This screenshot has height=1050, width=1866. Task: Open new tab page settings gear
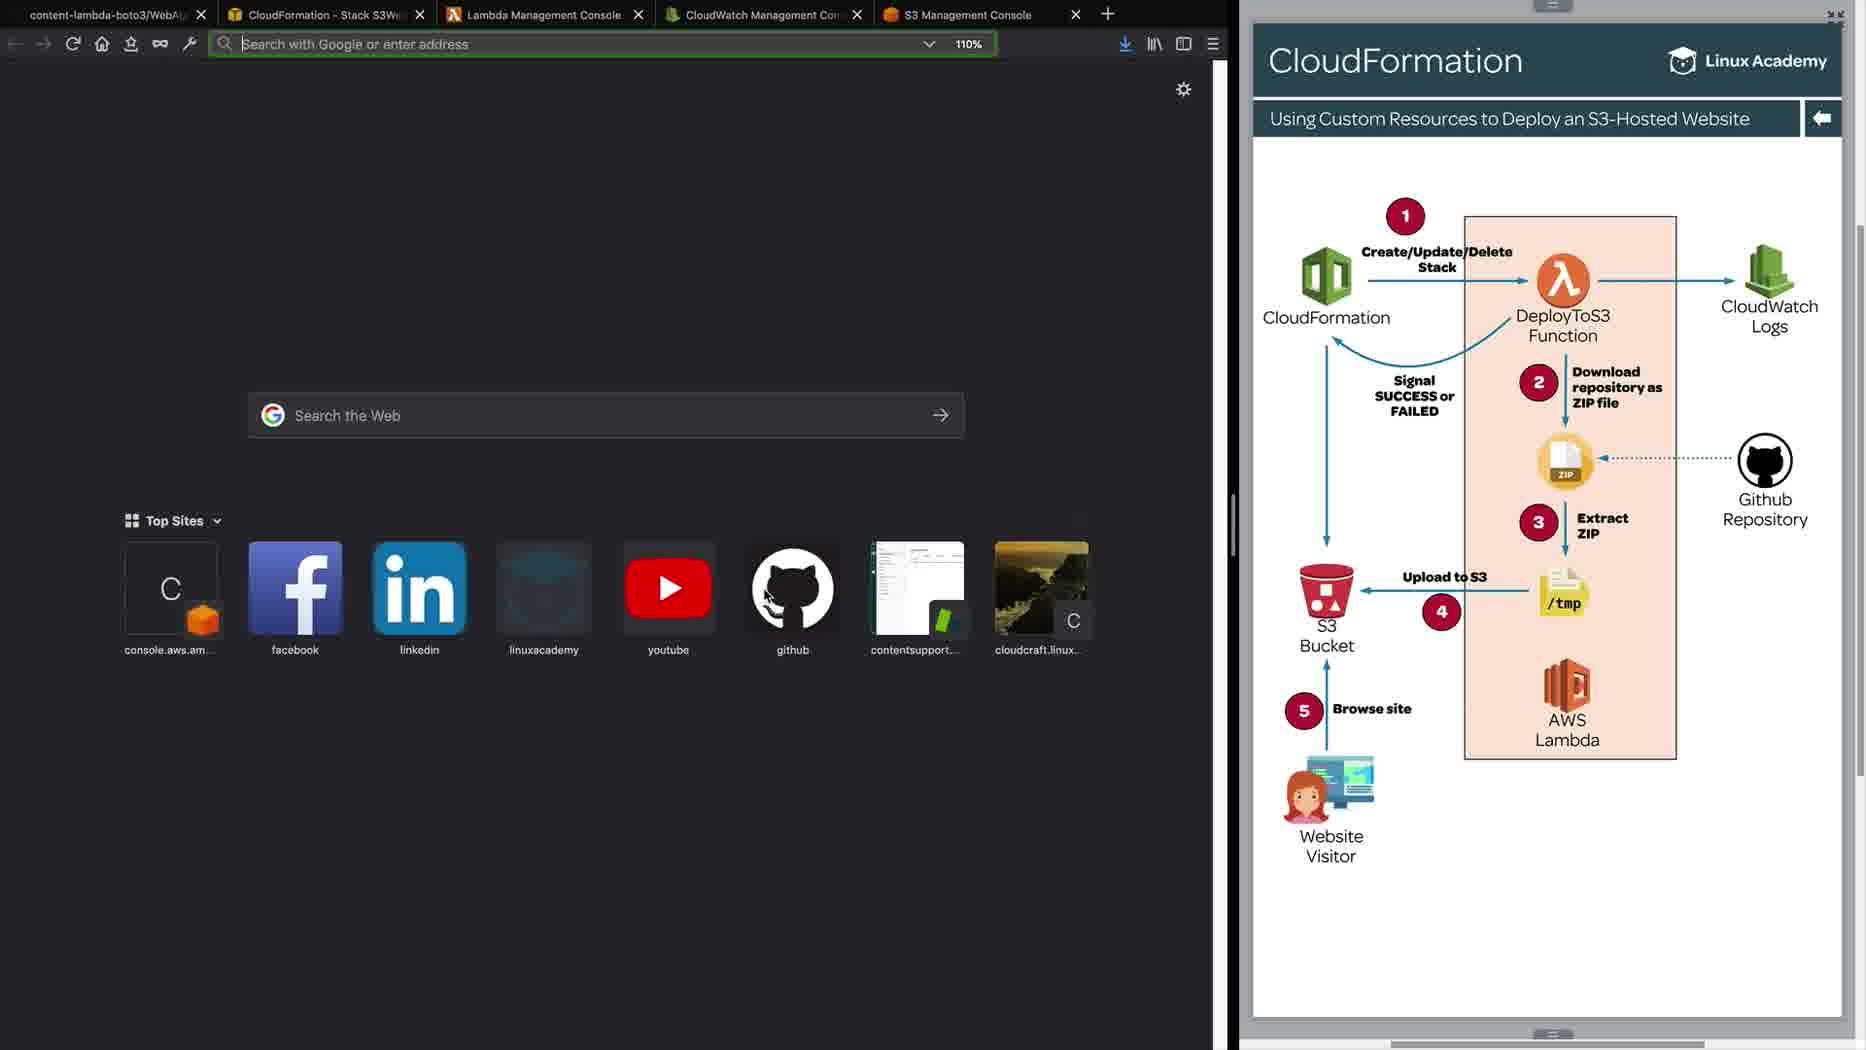1183,89
